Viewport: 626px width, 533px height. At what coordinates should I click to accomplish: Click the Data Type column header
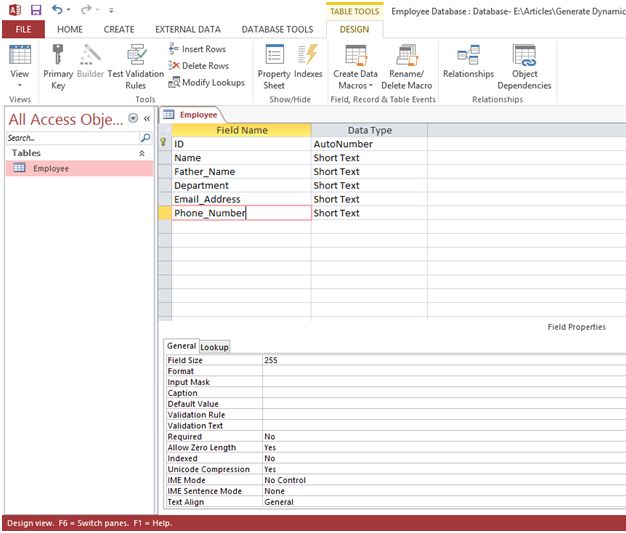point(369,130)
